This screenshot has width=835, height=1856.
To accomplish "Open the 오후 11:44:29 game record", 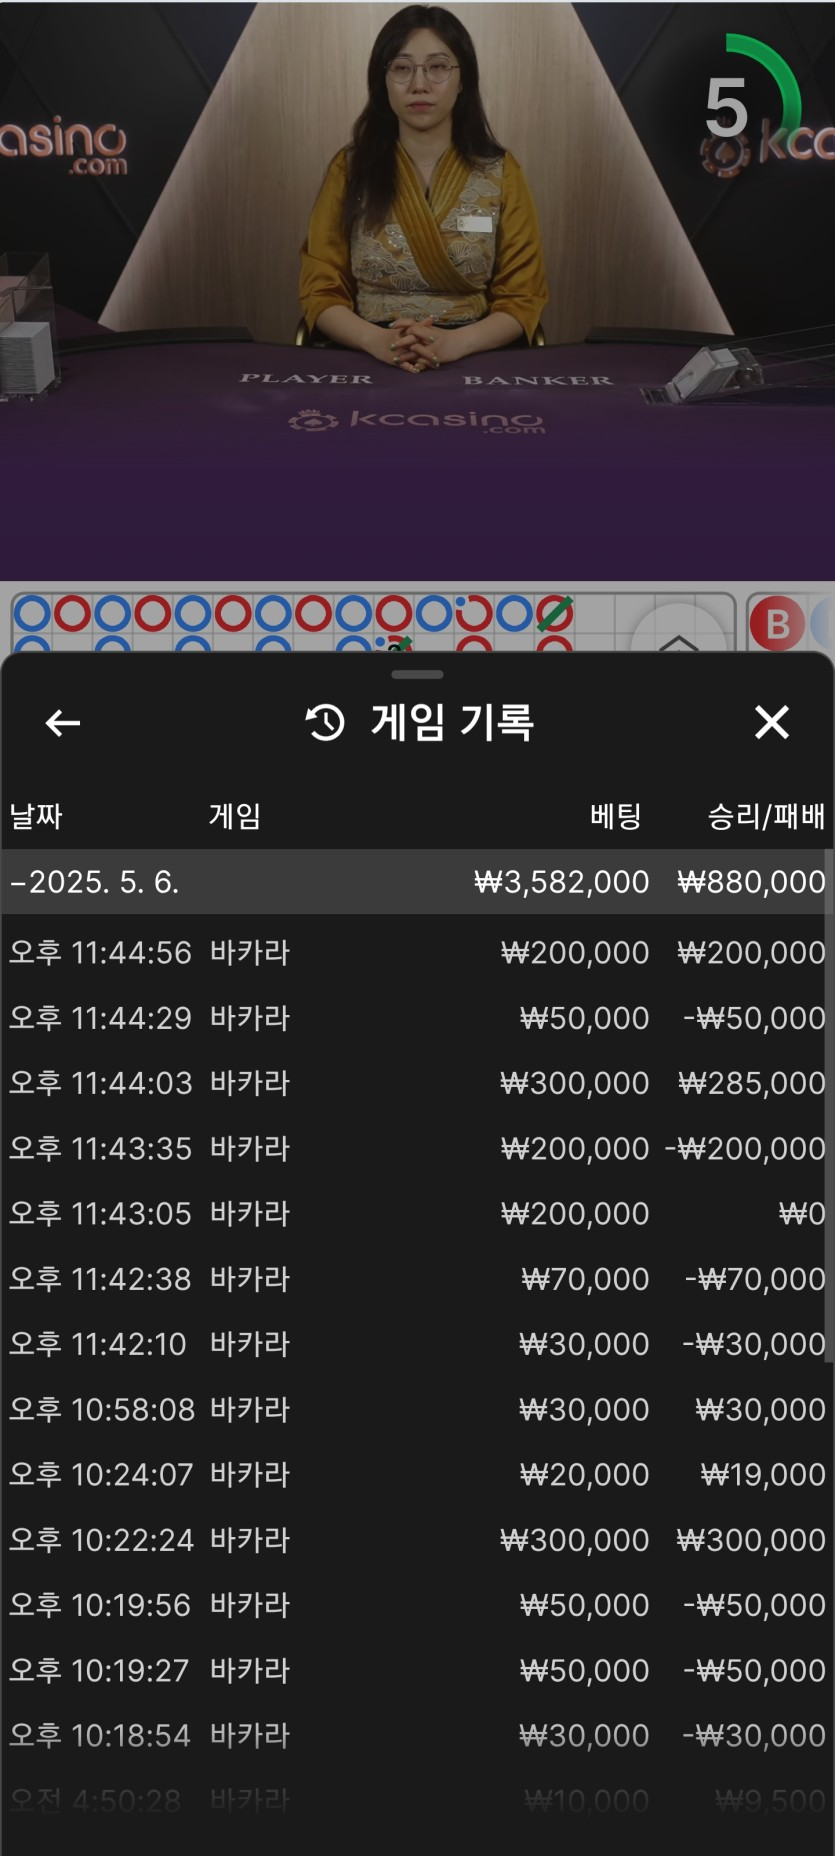I will (x=417, y=1018).
